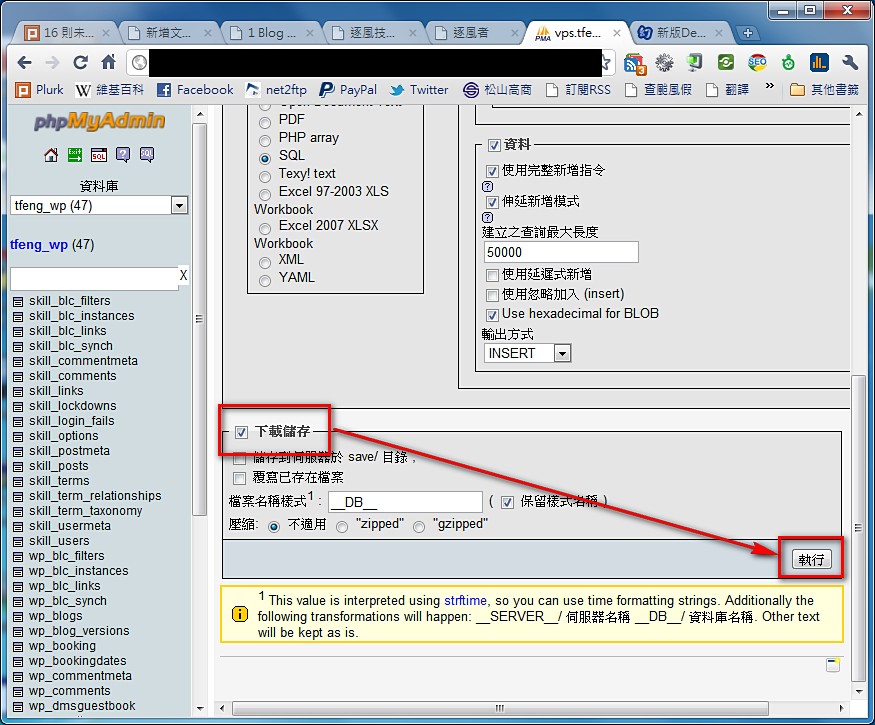Toggle the 資料 checkbox
Screen dimensions: 875x725
[493, 146]
